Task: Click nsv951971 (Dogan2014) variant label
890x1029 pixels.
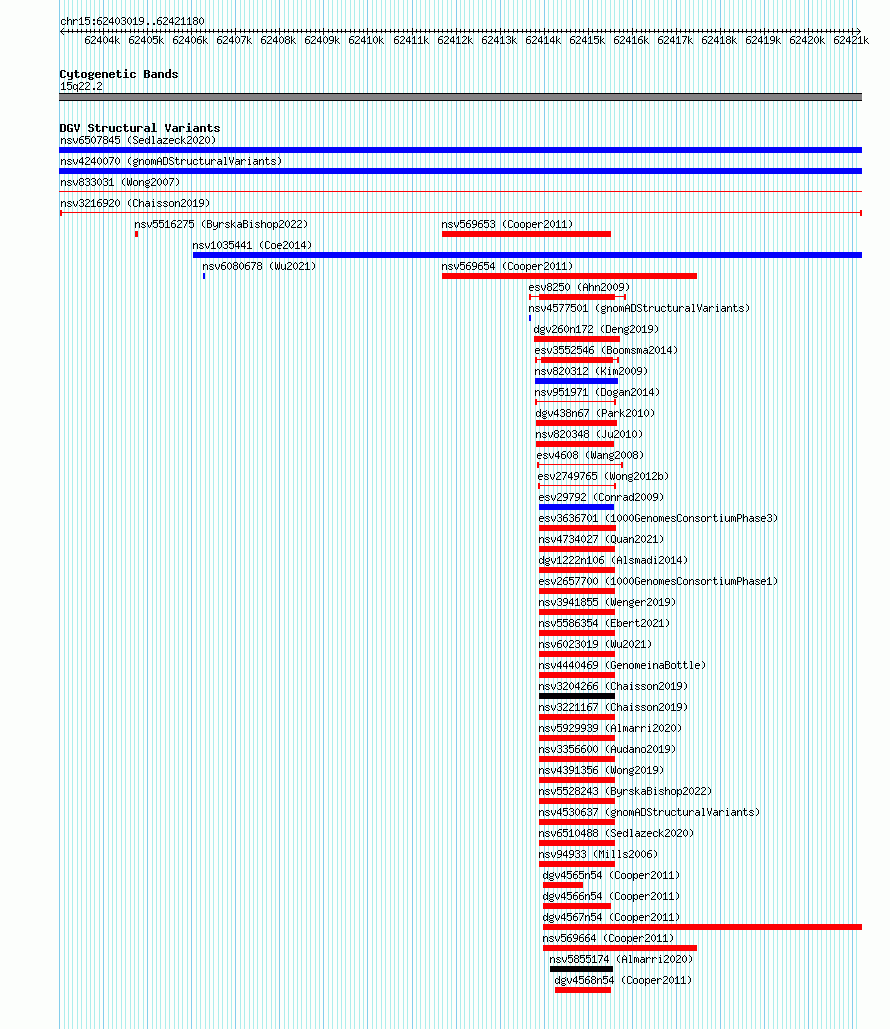Action: [x=597, y=392]
